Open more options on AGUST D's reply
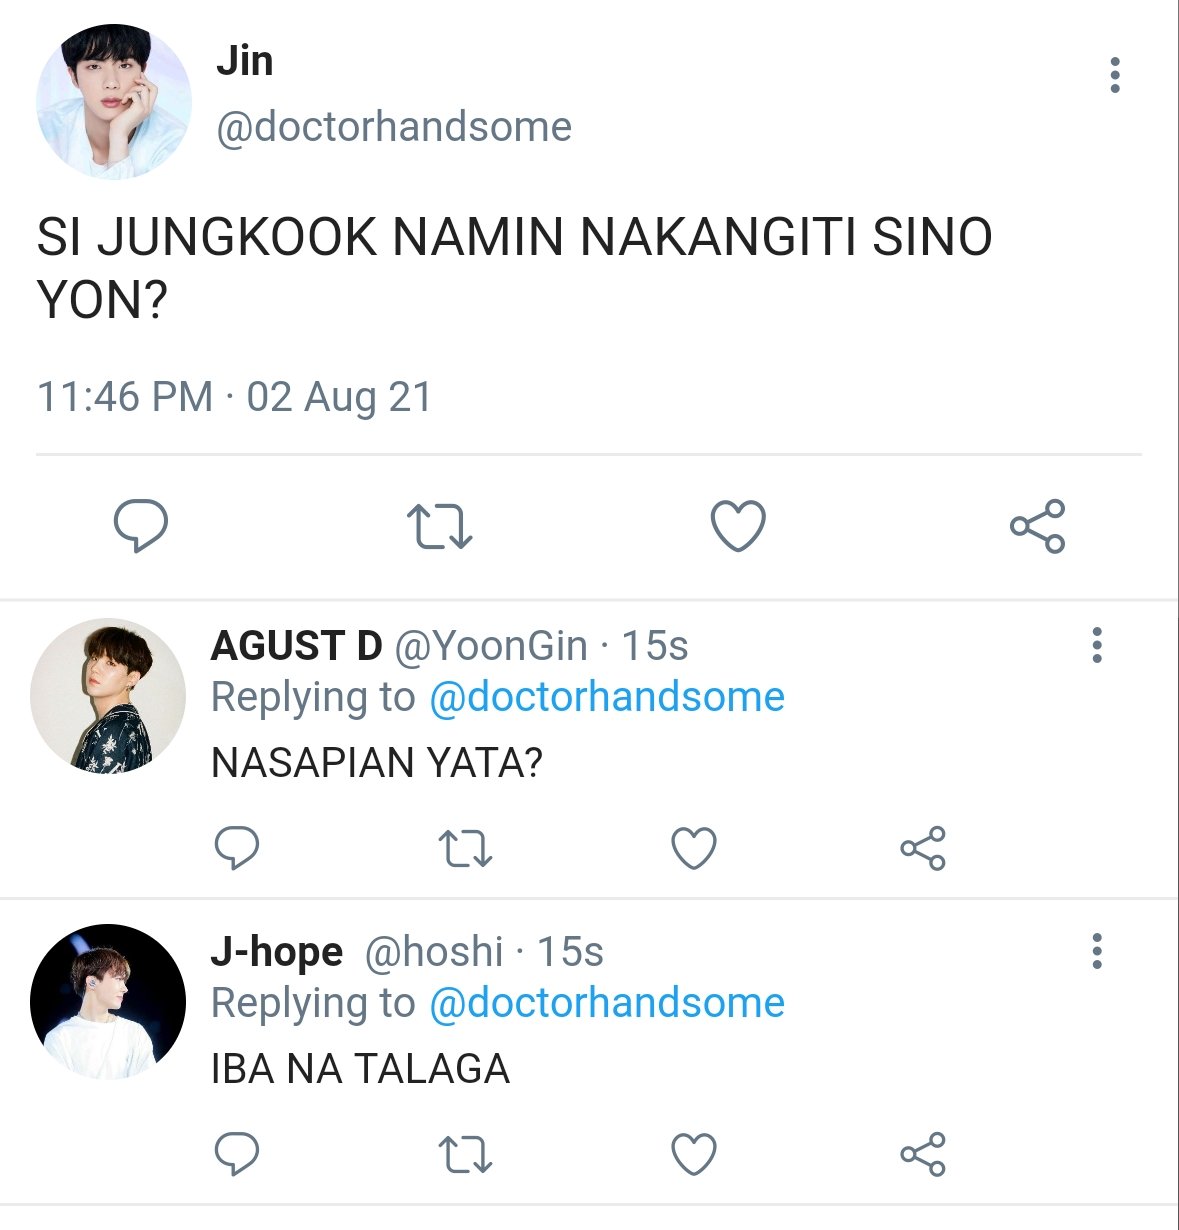The image size is (1179, 1230). [1097, 645]
